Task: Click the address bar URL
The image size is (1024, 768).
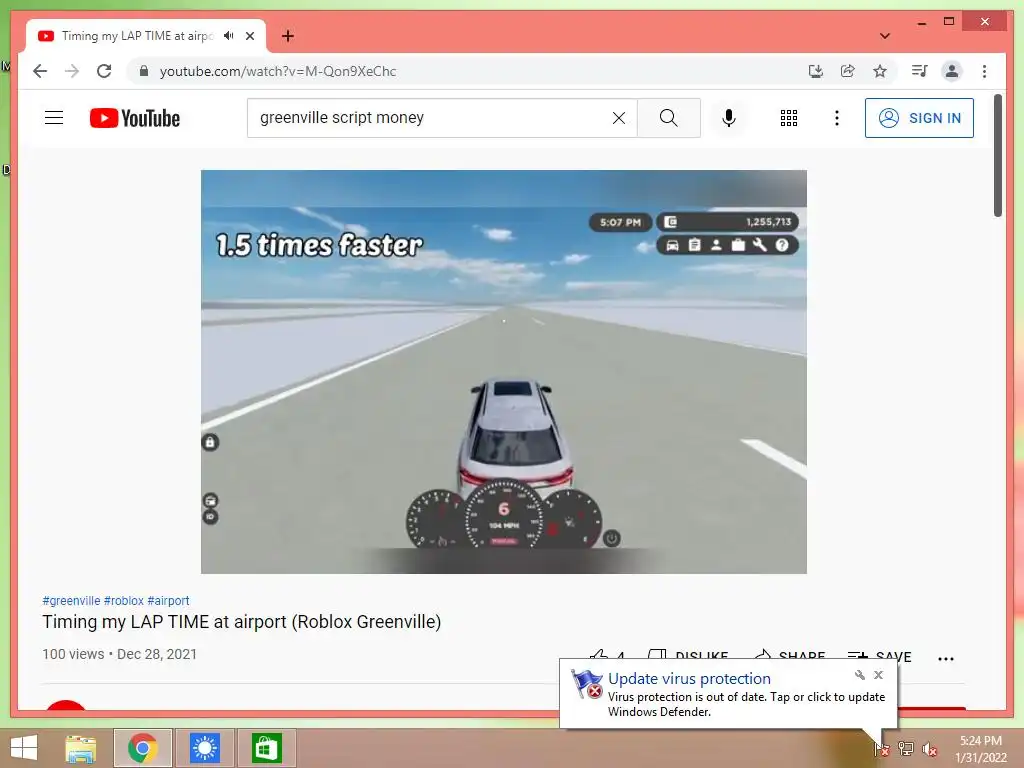Action: tap(278, 71)
